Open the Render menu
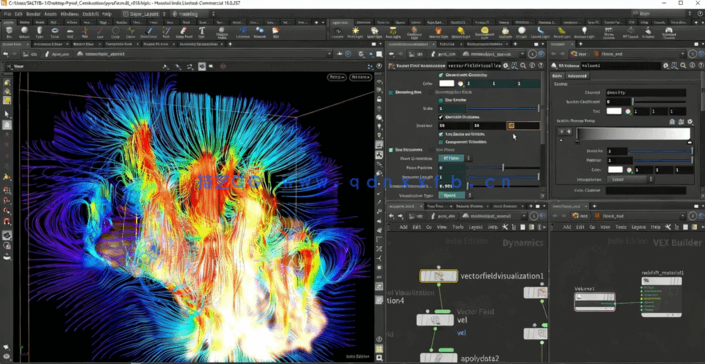The height and width of the screenshot is (364, 705). tap(33, 14)
